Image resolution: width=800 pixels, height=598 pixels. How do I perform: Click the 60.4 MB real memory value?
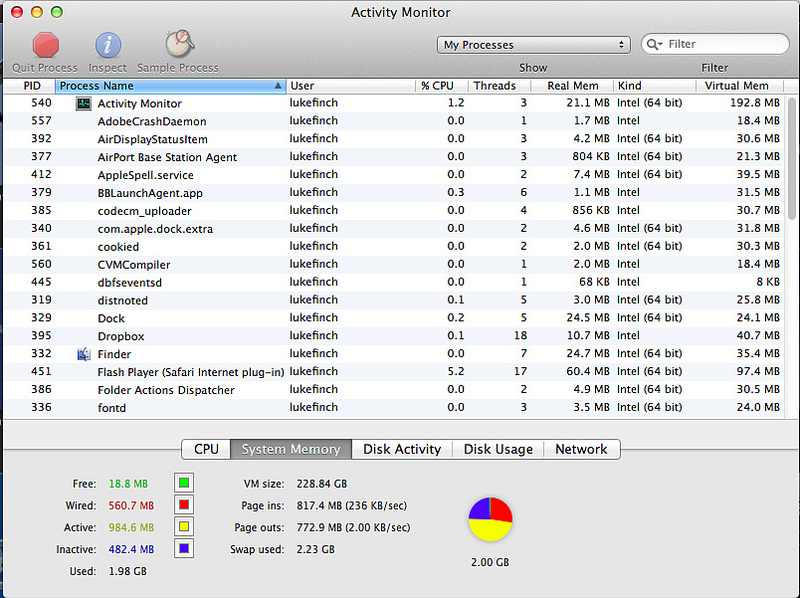pos(588,371)
